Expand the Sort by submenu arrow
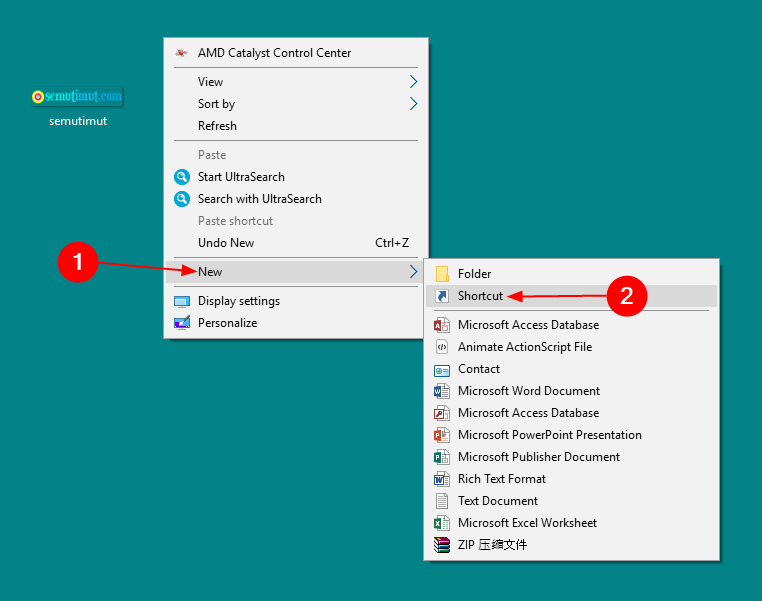 [413, 103]
